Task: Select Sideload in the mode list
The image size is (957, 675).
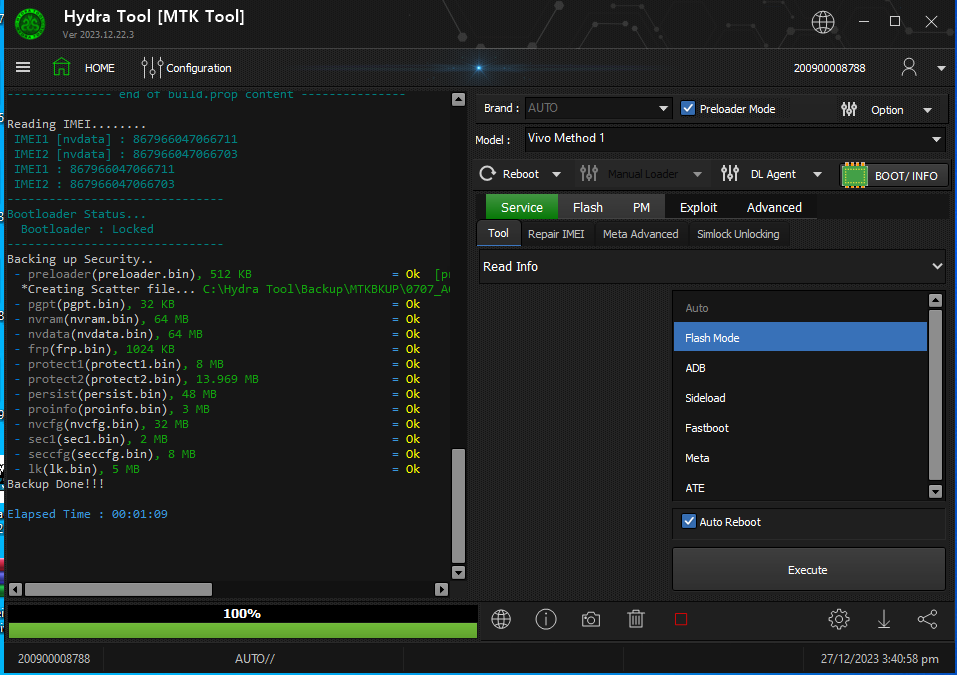Action: (800, 398)
